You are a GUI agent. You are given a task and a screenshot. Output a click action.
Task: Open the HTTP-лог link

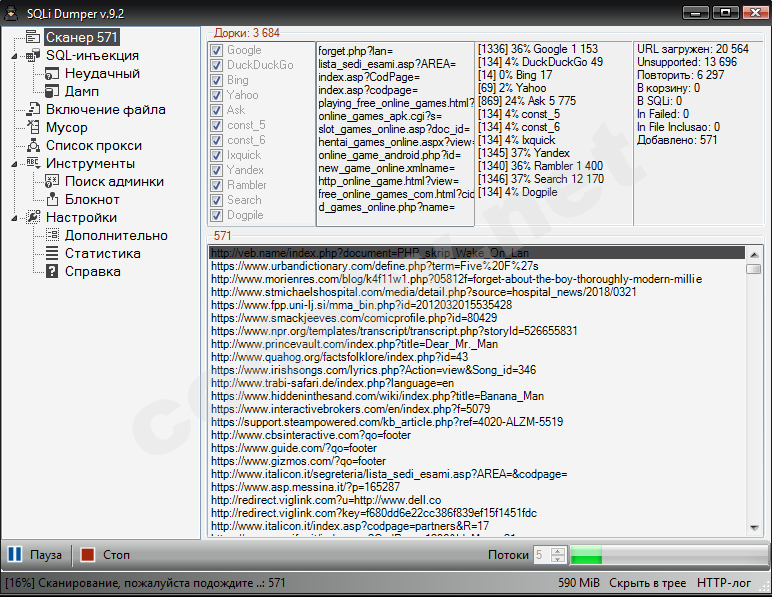(724, 583)
